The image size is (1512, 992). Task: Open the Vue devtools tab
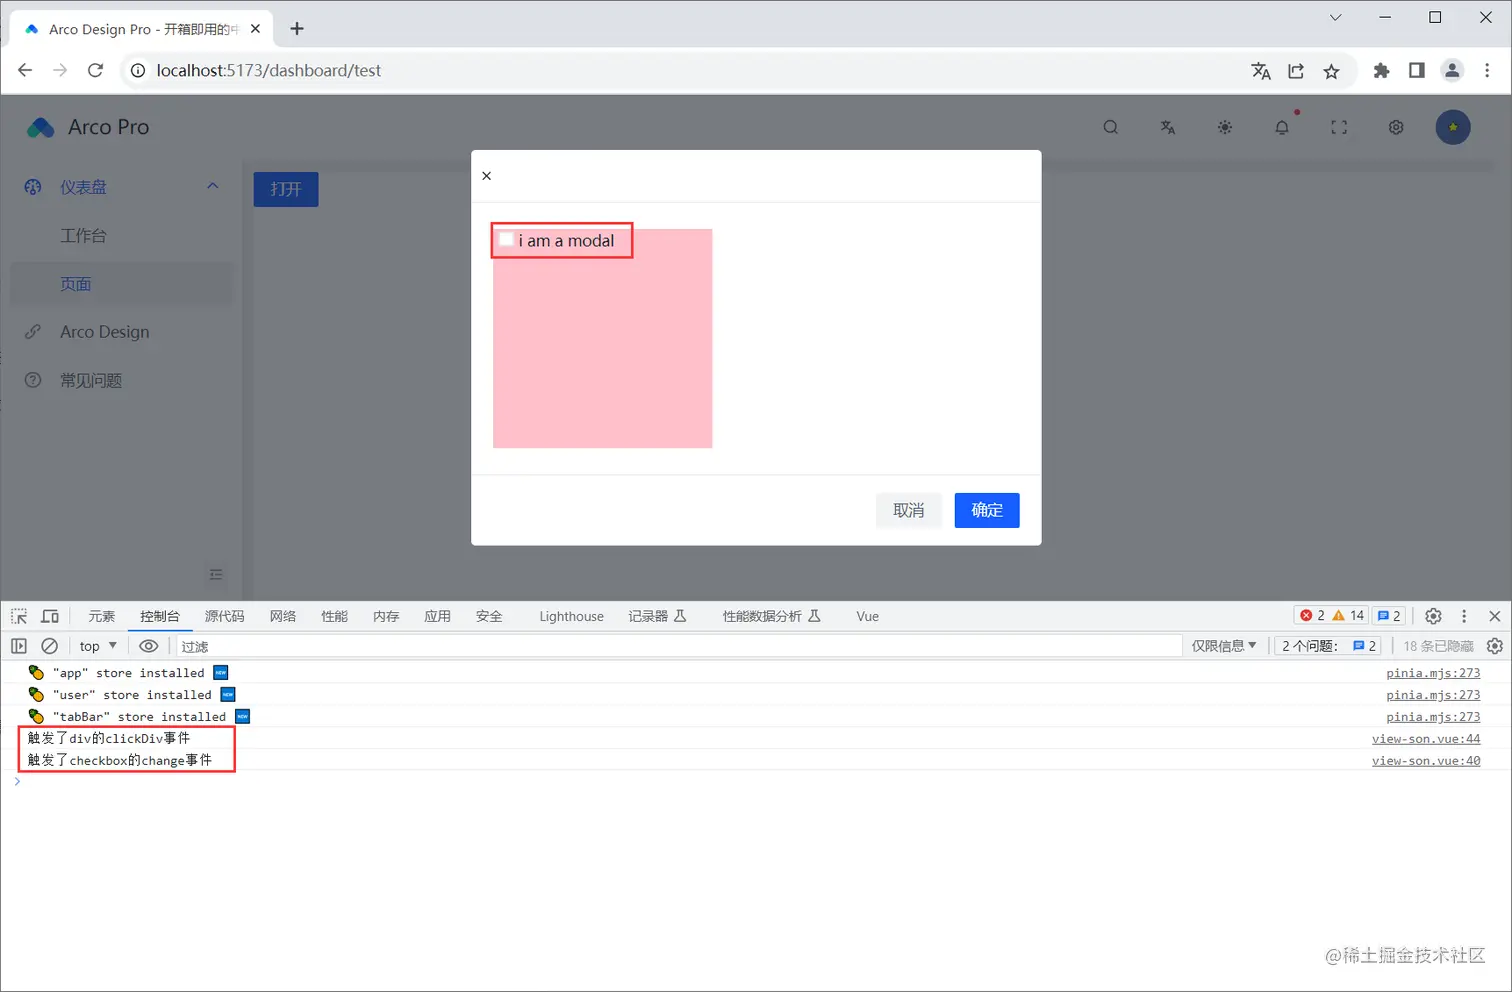[x=867, y=616]
